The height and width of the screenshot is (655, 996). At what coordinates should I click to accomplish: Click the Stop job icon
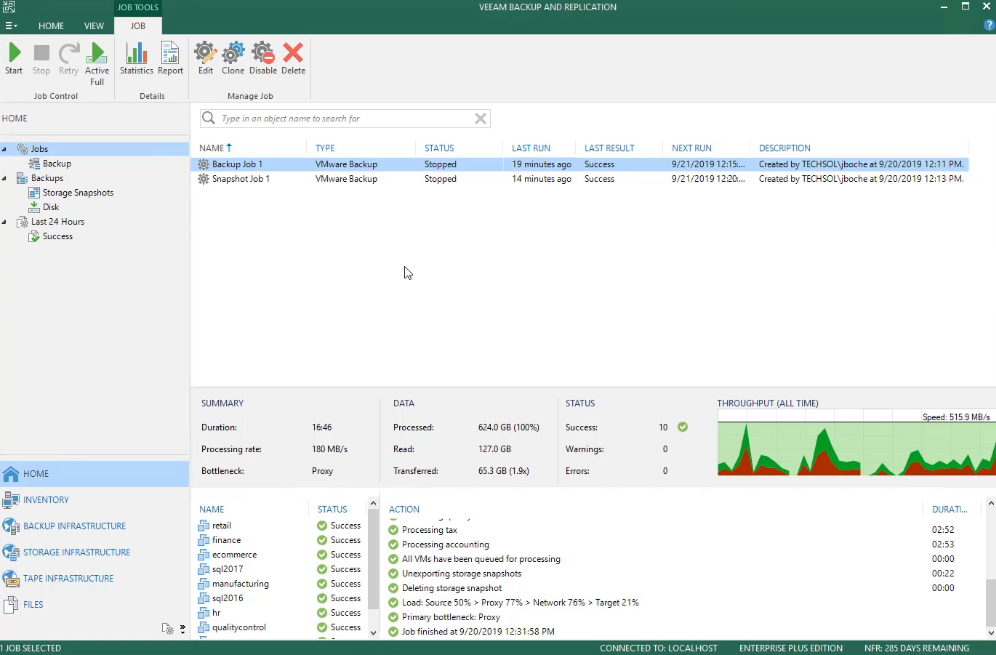tap(41, 58)
